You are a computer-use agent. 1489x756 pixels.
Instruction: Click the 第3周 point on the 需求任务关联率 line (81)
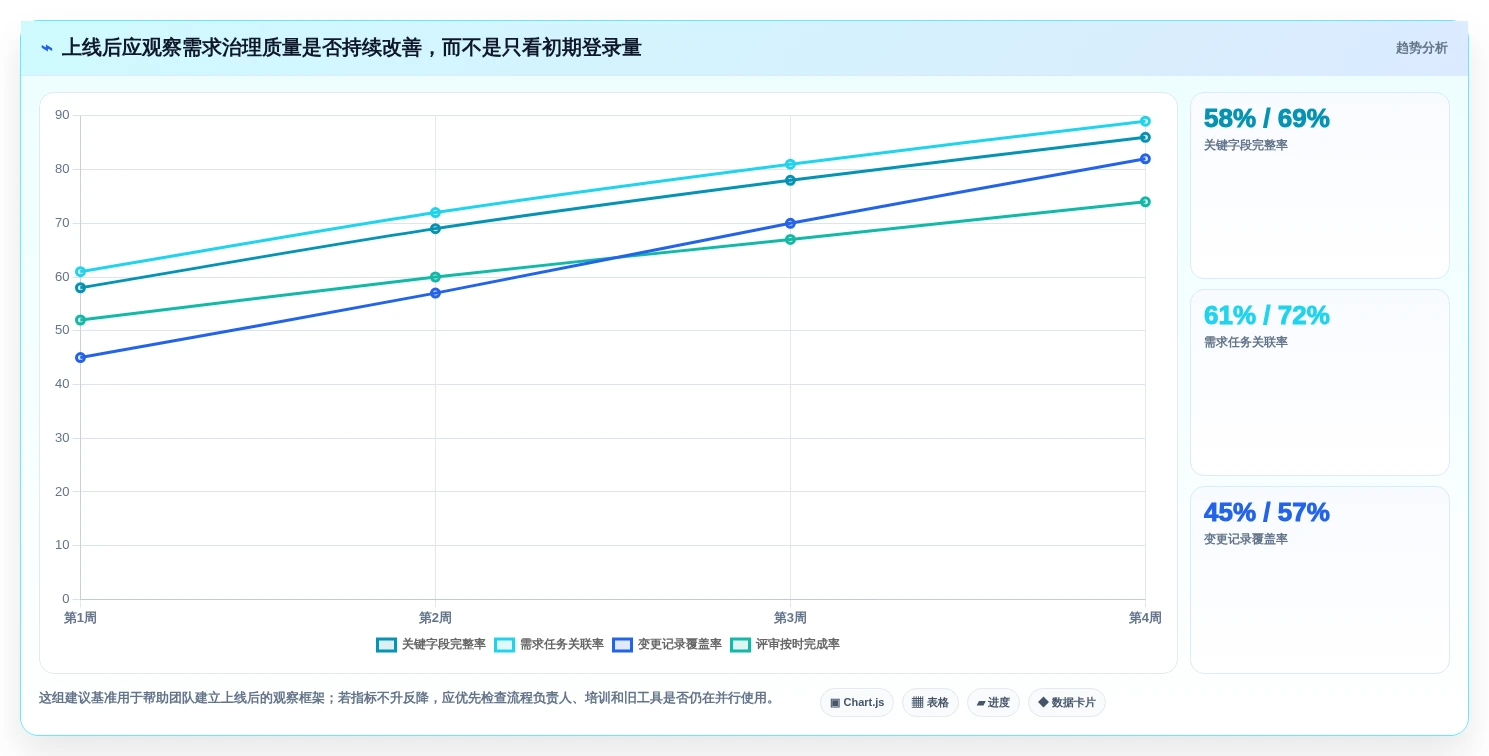[790, 164]
